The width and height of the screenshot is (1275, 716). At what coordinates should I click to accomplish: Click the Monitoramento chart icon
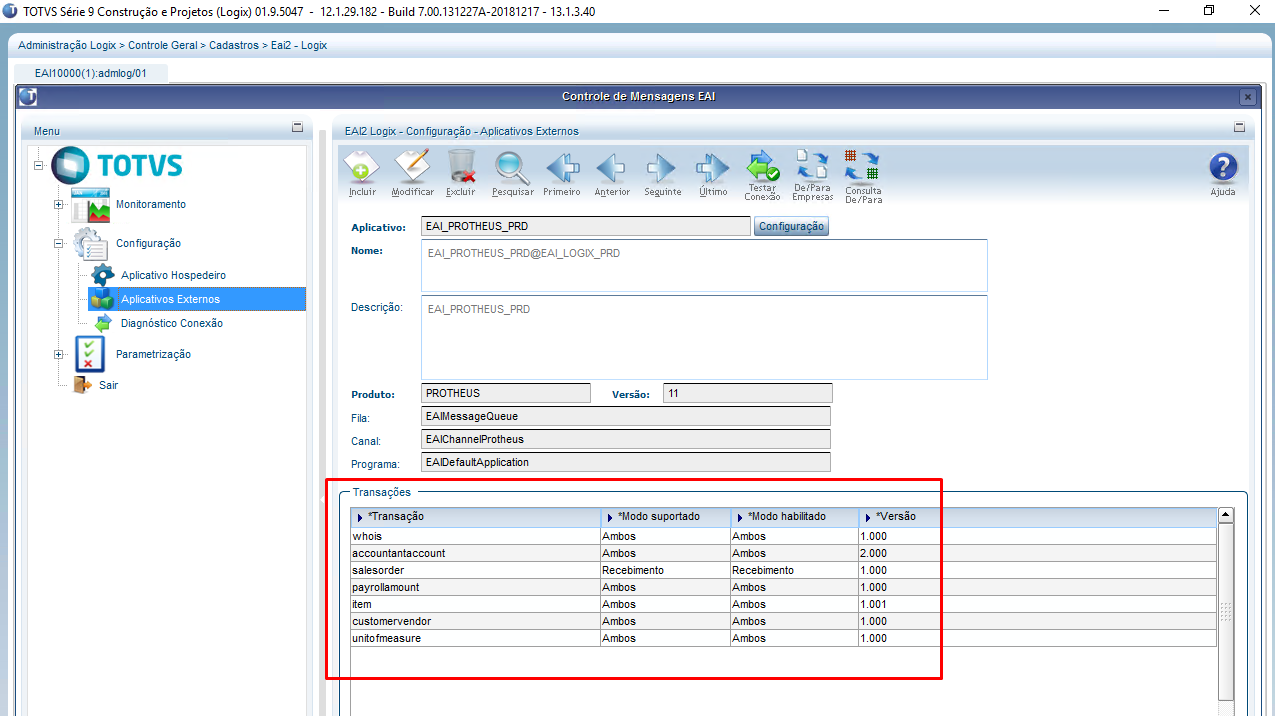90,204
